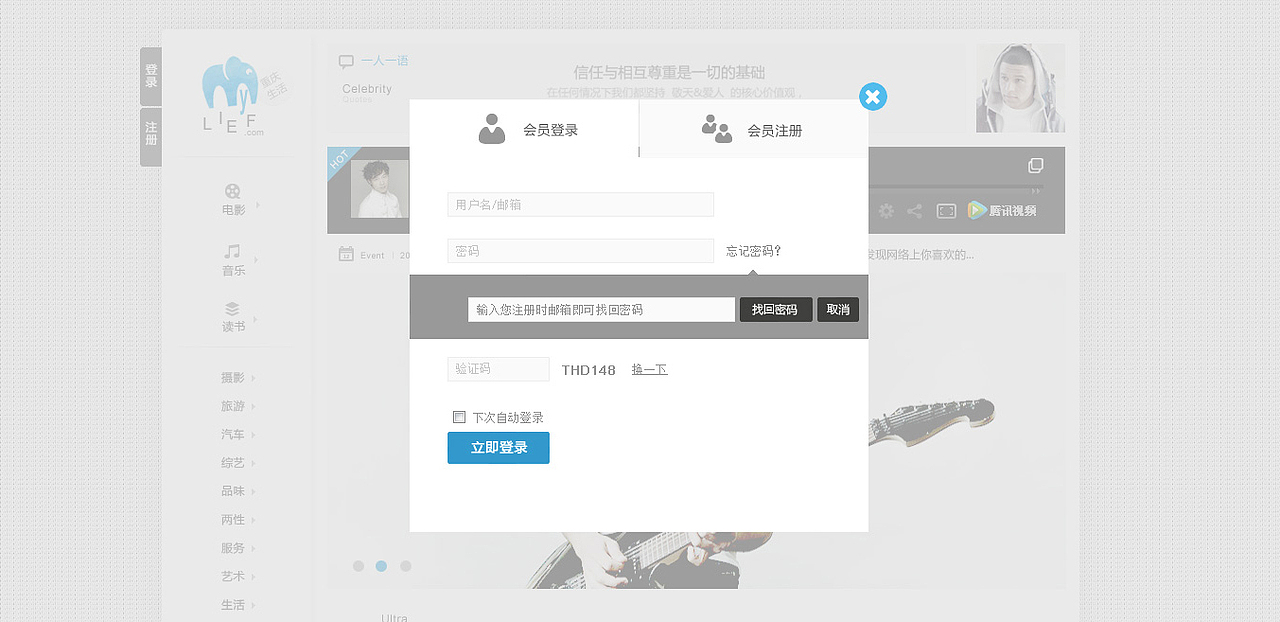1280x622 pixels.
Task: Expand the 摄影 category chevron
Action: coord(252,377)
